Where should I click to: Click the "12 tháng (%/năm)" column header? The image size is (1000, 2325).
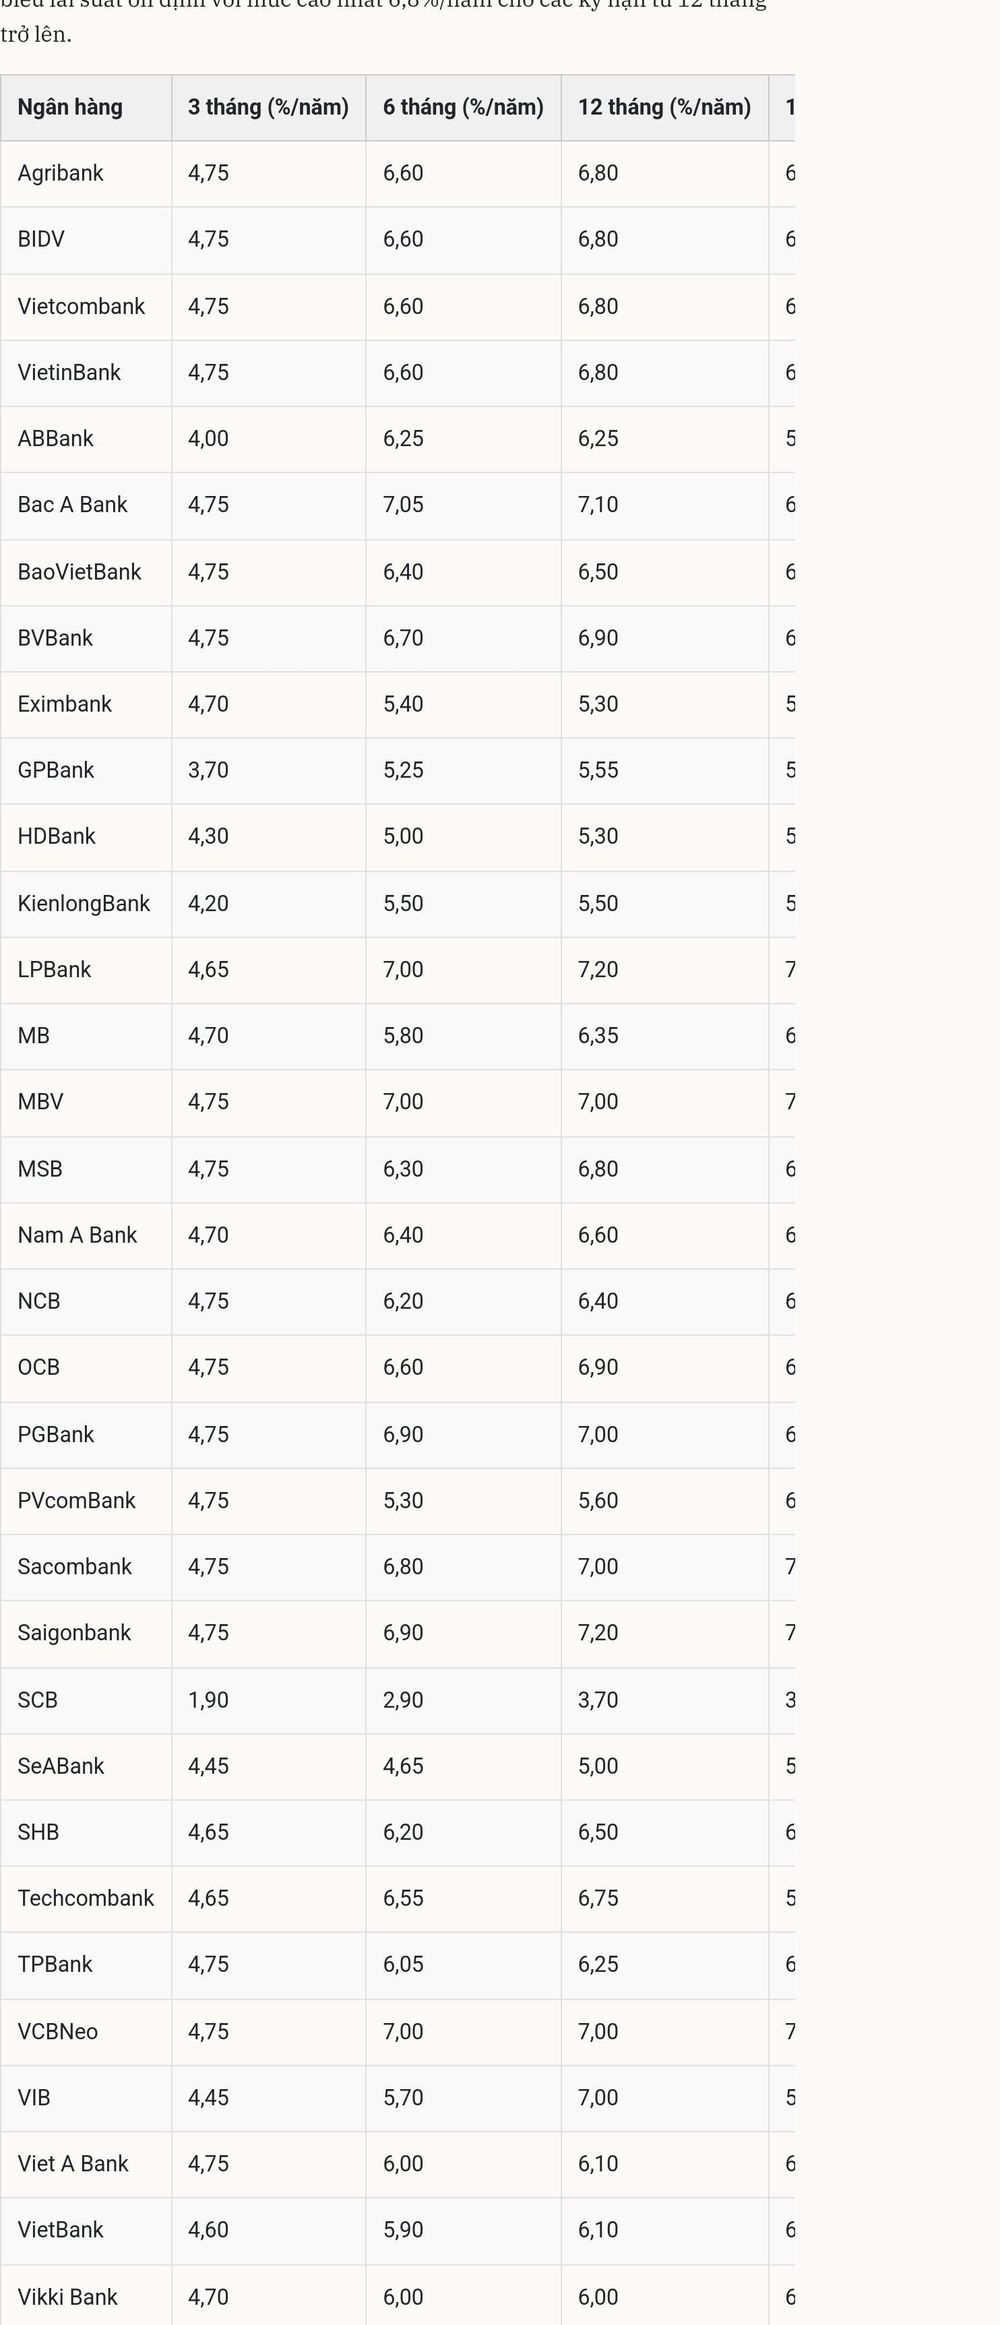(x=664, y=107)
